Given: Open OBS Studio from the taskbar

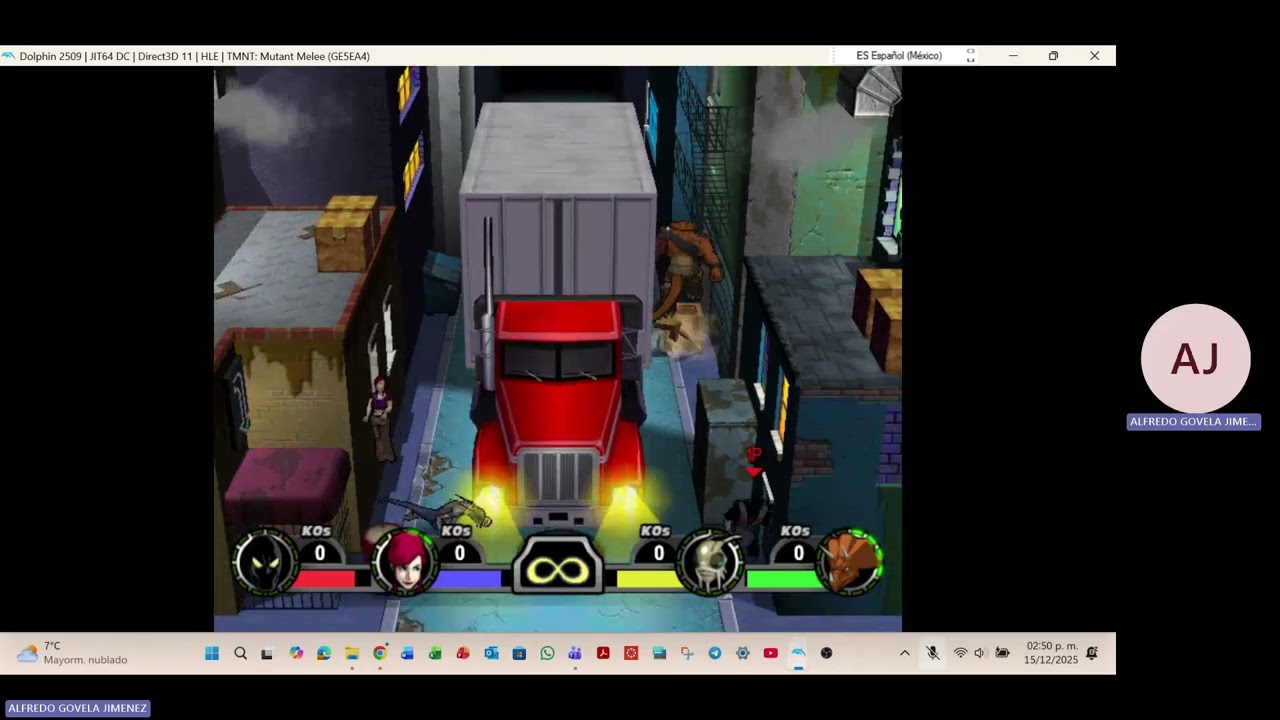Looking at the screenshot, I should (826, 653).
